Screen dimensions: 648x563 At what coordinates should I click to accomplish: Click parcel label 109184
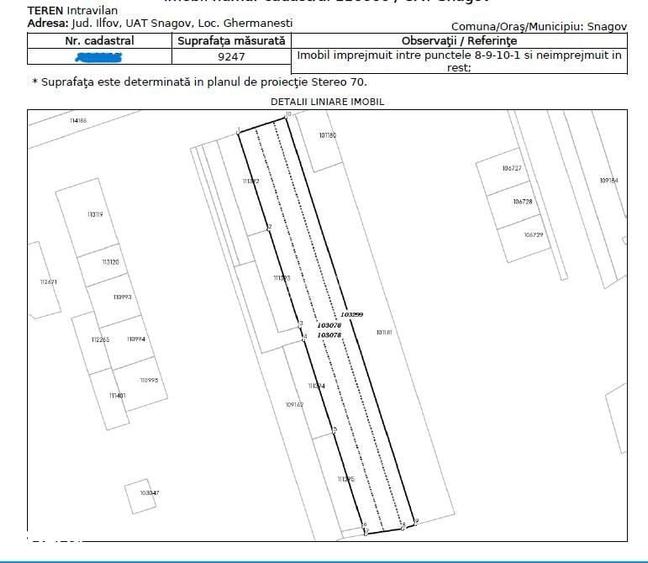[609, 180]
